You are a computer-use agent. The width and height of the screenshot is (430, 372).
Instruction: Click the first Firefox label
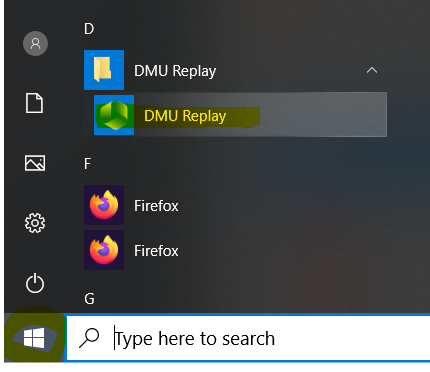pos(156,206)
